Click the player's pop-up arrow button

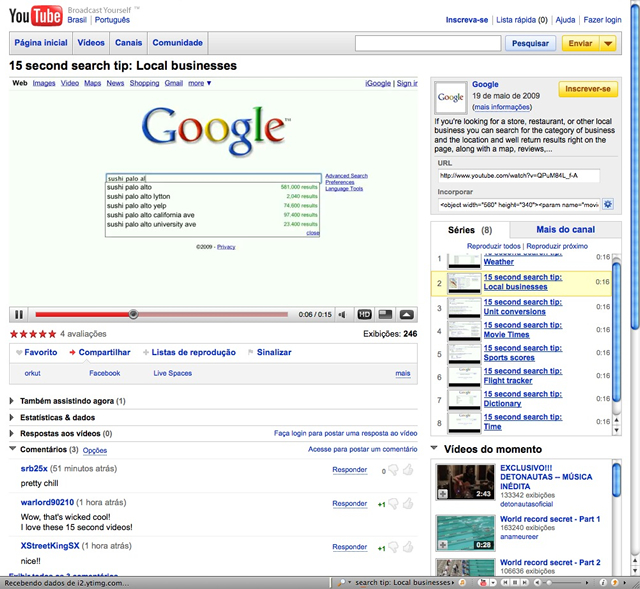[x=406, y=314]
